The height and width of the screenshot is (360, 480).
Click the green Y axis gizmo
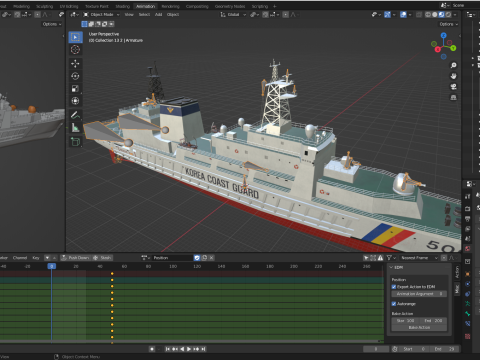(453, 48)
